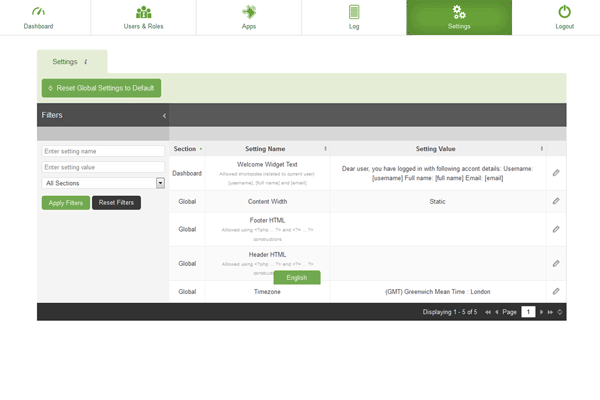Open the Apps section
This screenshot has height=400, width=600.
[x=248, y=17]
